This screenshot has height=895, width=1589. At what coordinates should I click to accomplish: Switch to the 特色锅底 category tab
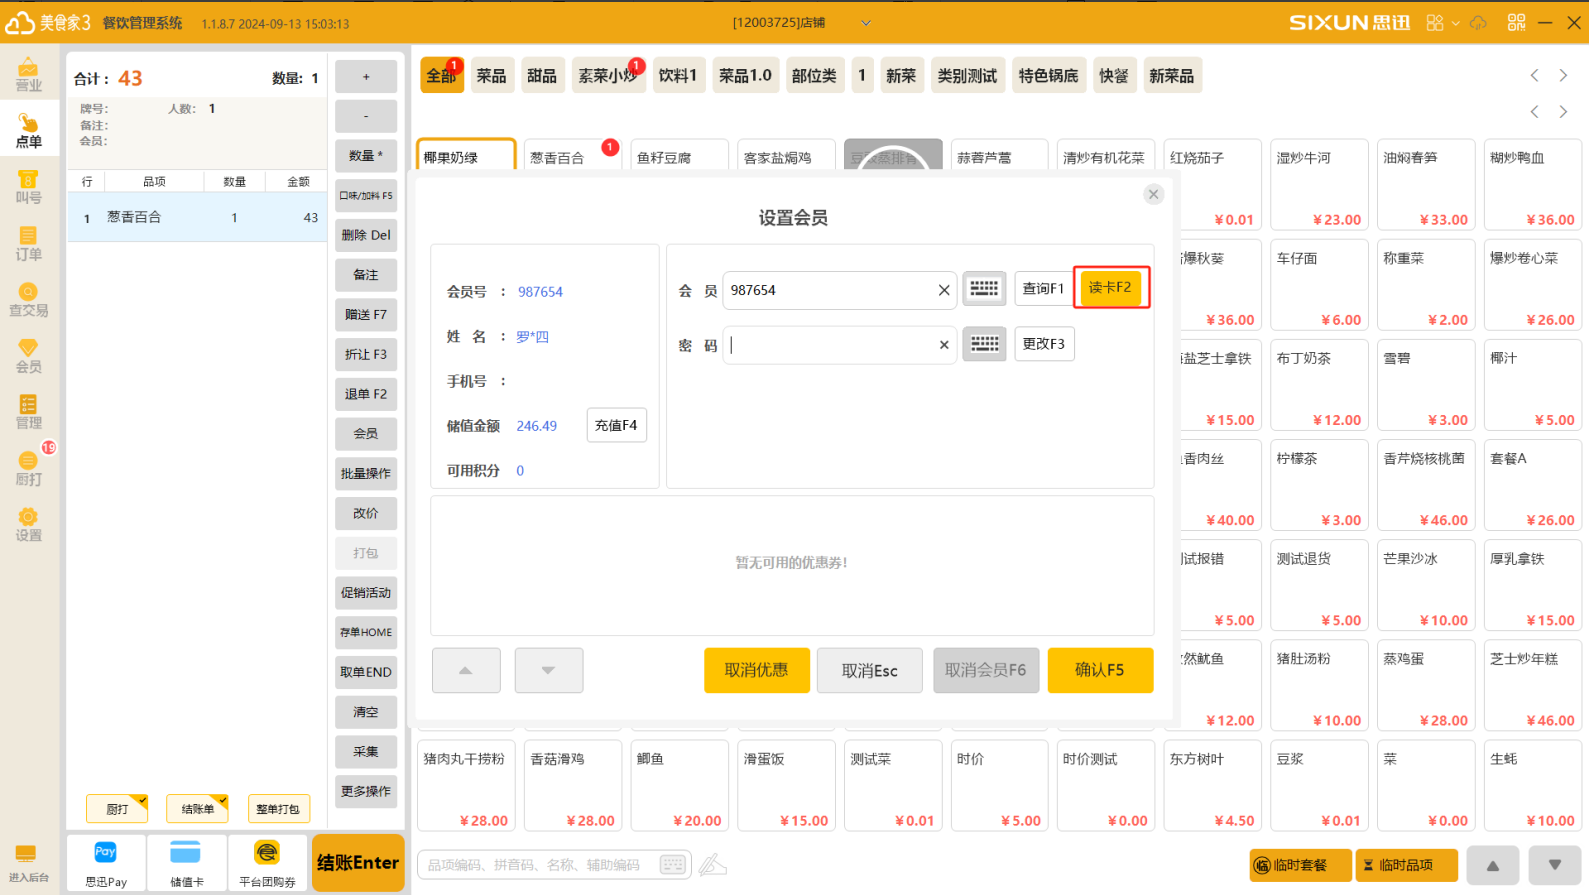(1048, 76)
